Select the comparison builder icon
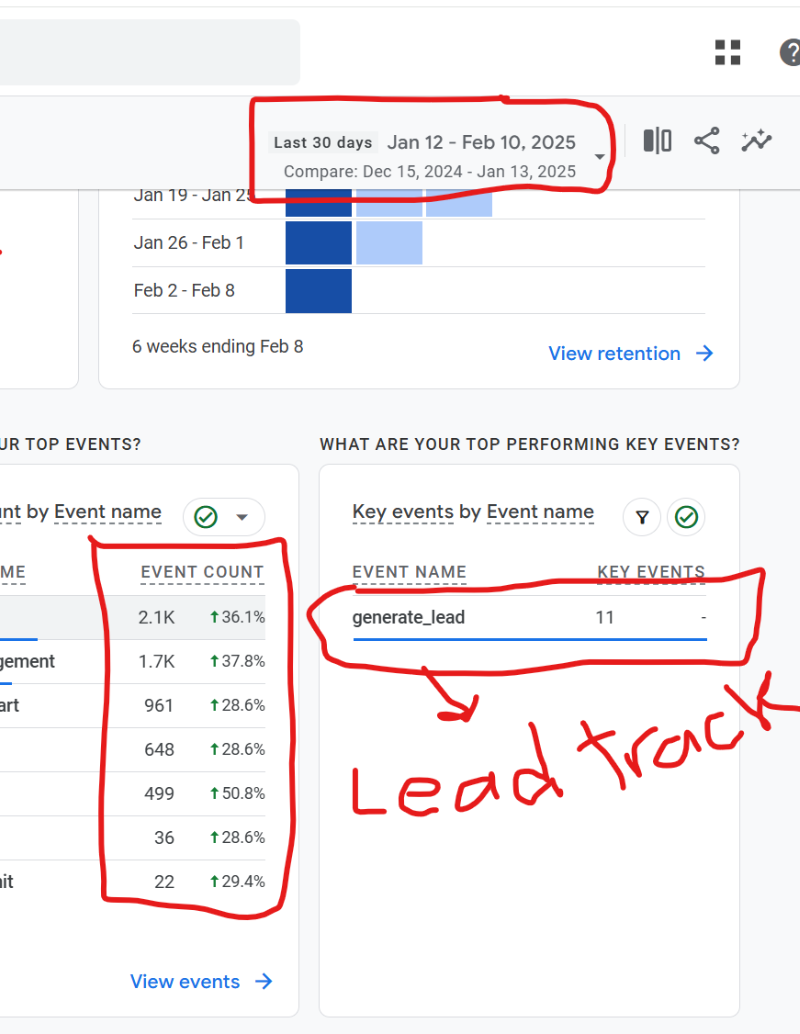Screen dimensions: 800x1034 (x=656, y=141)
